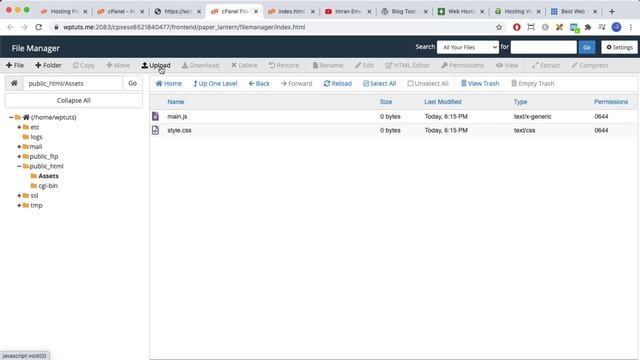
Task: Open the Chrome three-dot menu
Action: [631, 27]
